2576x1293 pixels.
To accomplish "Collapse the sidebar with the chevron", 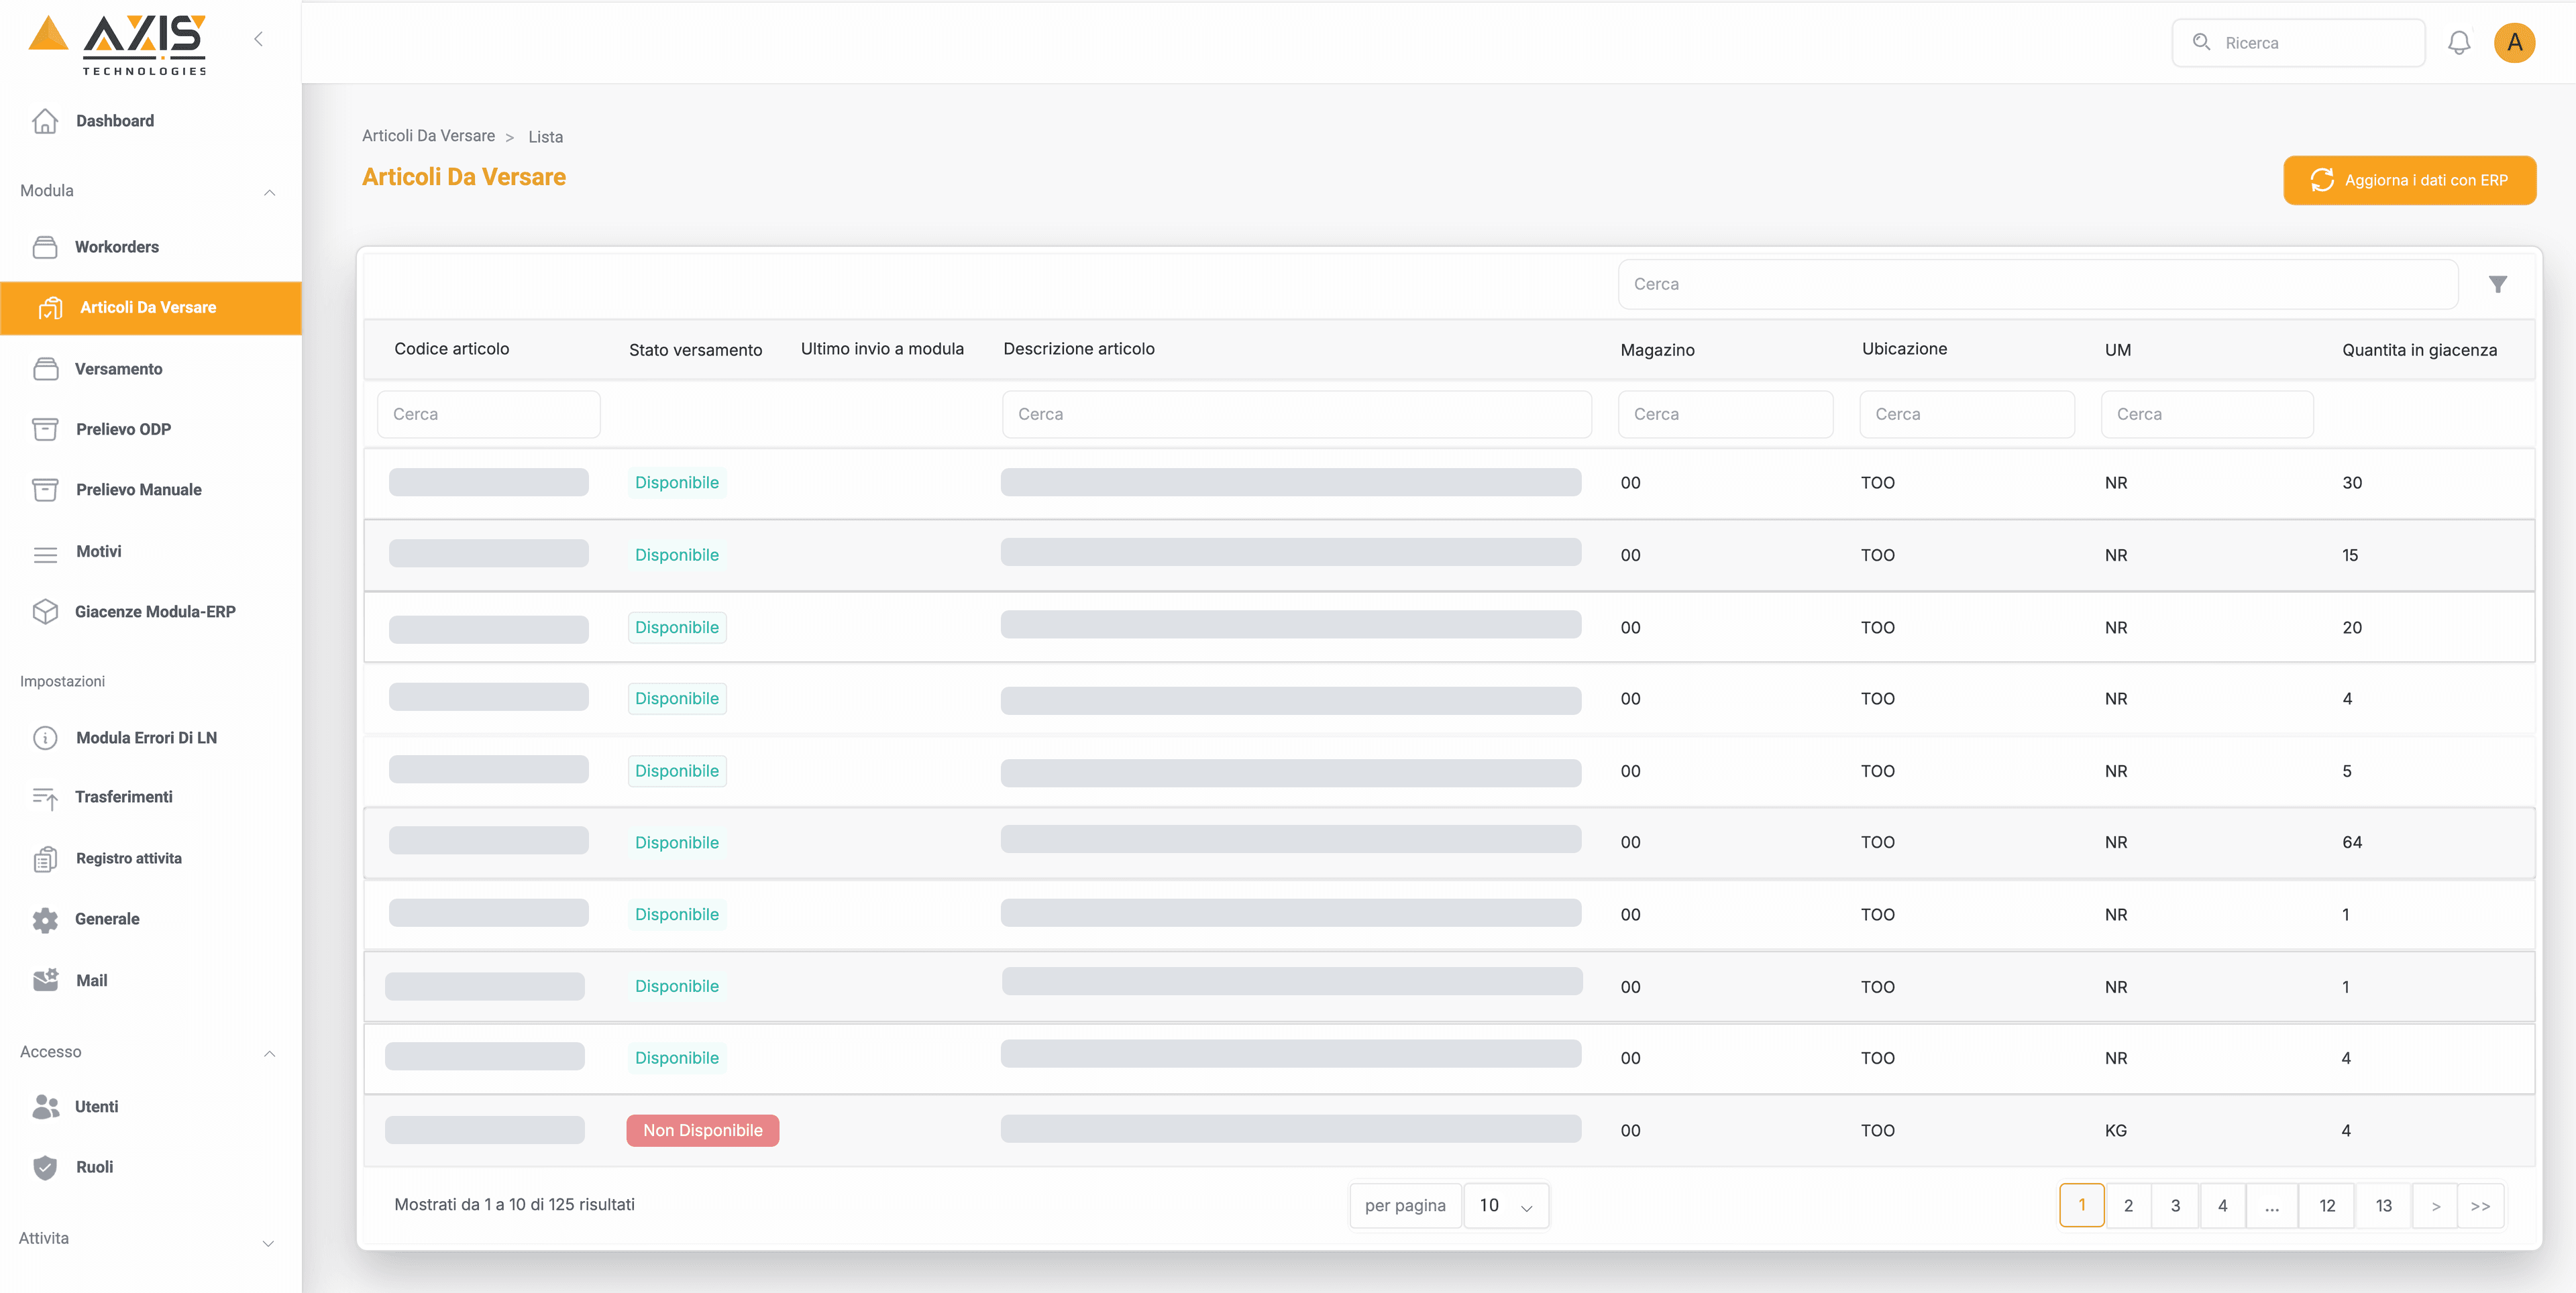I will pyautogui.click(x=259, y=39).
